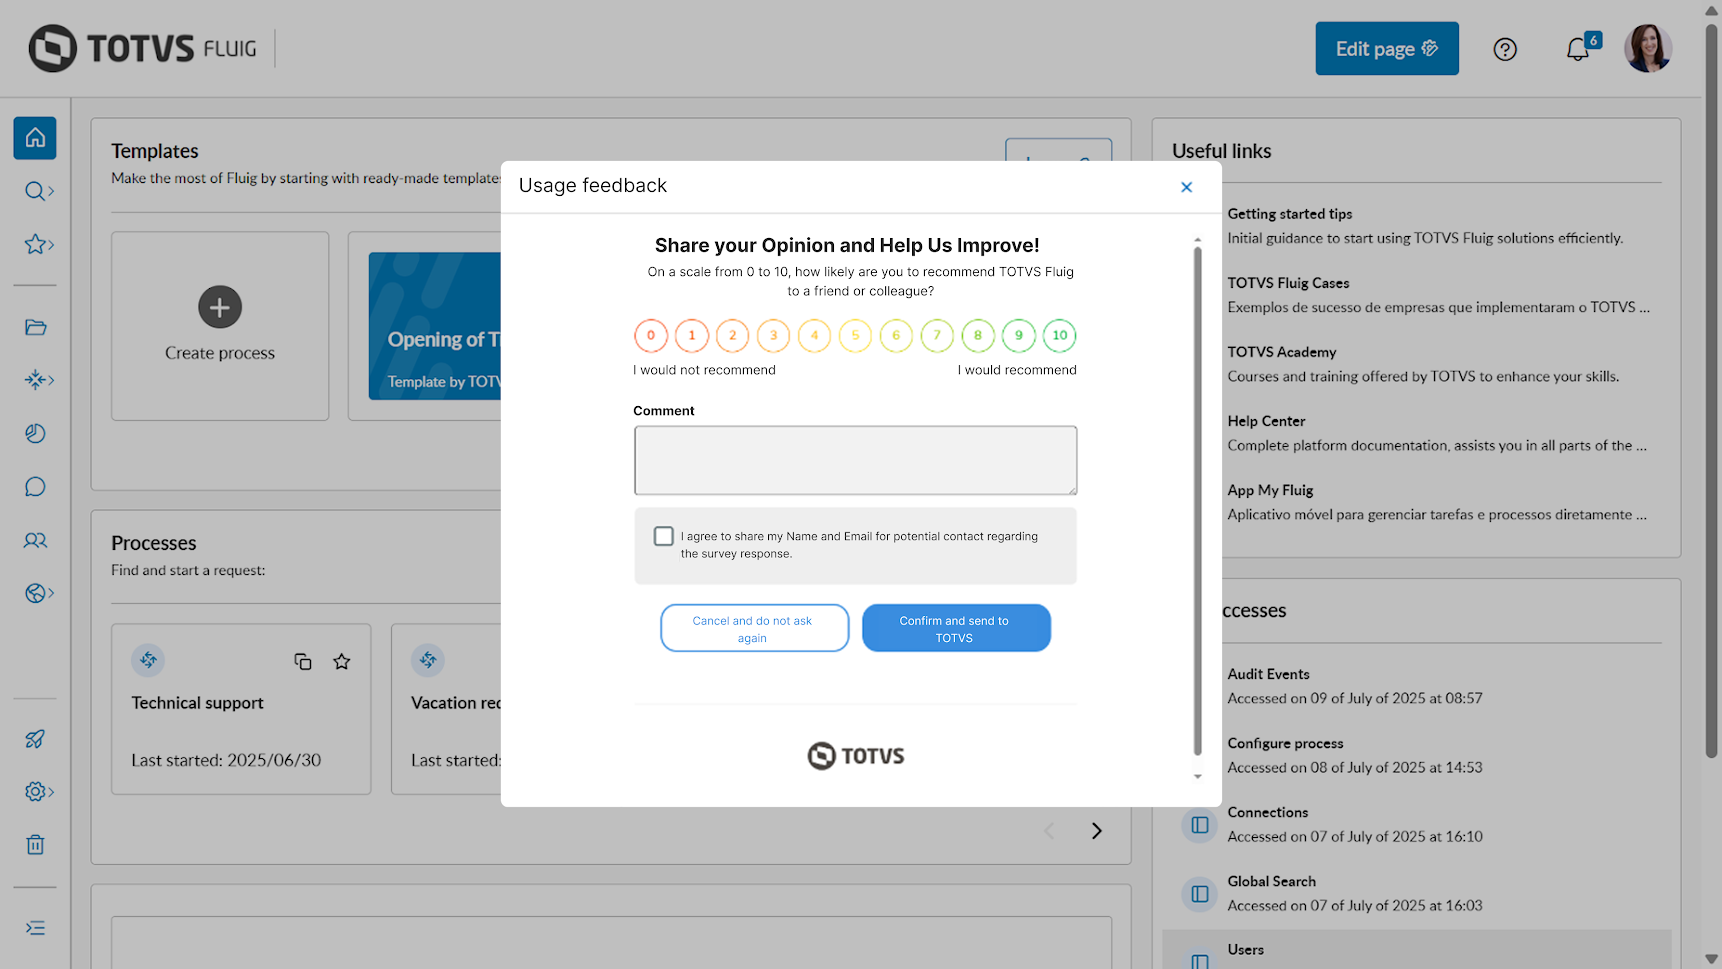Click the Create process card label
The image size is (1722, 969).
[220, 353]
